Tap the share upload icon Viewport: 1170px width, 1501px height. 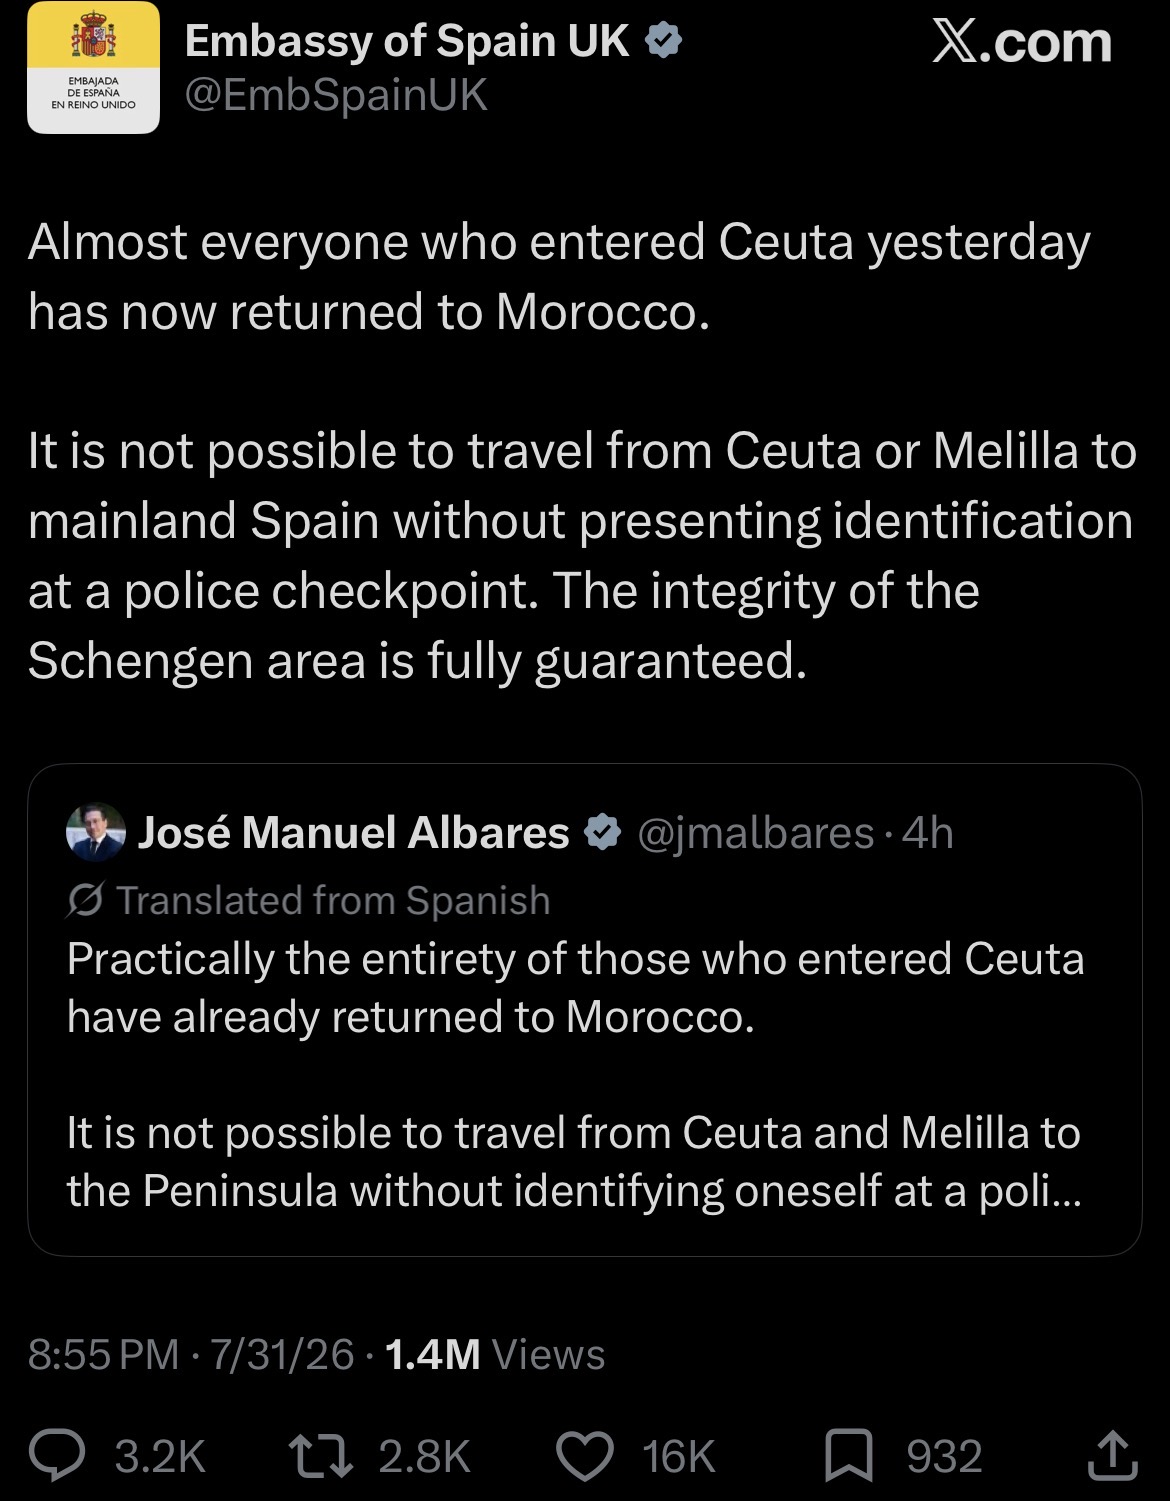click(1112, 1456)
